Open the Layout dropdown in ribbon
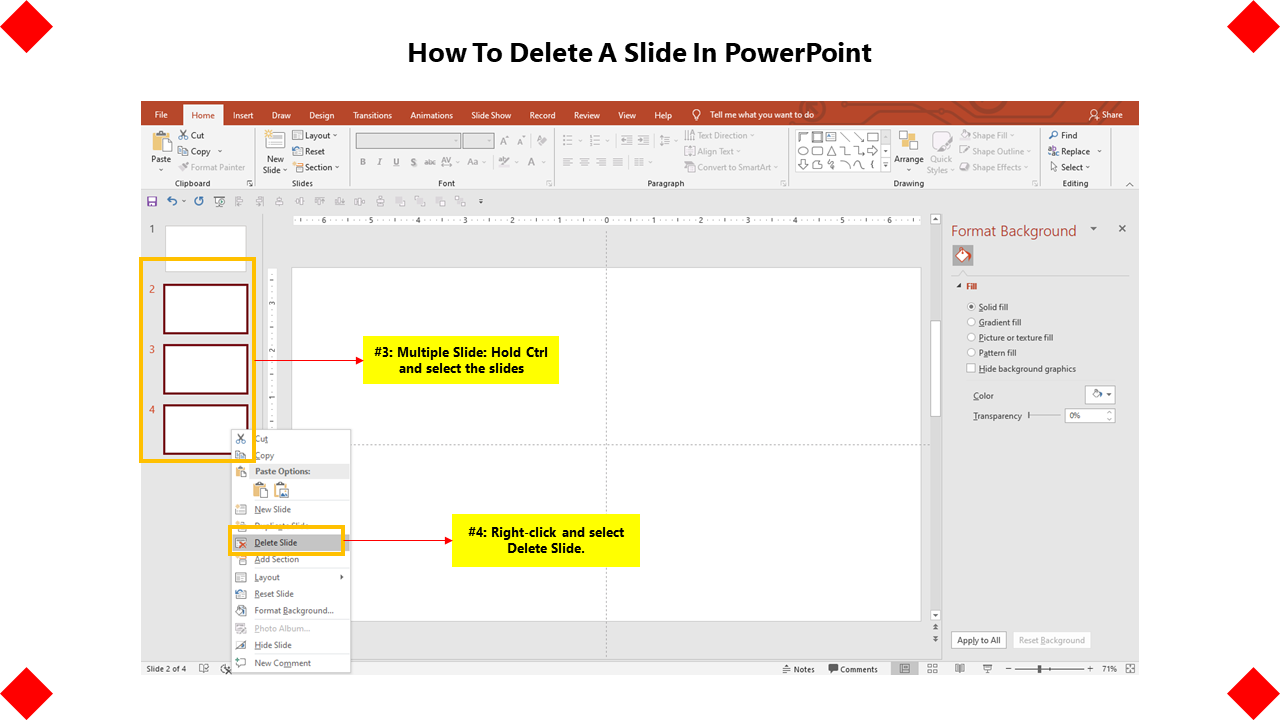Viewport: 1280px width, 720px height. click(x=316, y=136)
